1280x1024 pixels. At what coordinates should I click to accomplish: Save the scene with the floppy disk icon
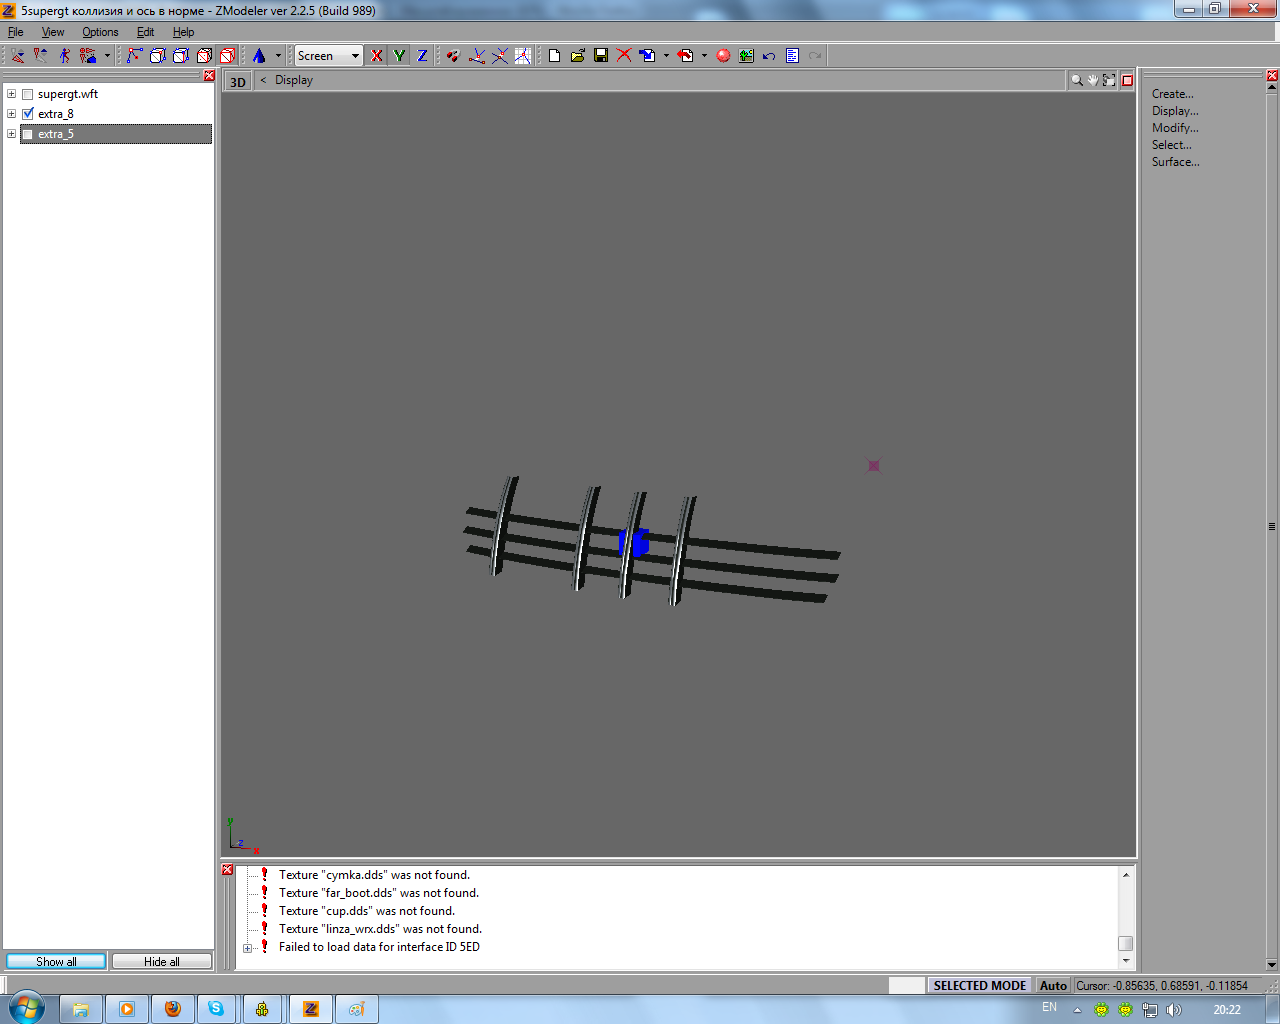[601, 56]
